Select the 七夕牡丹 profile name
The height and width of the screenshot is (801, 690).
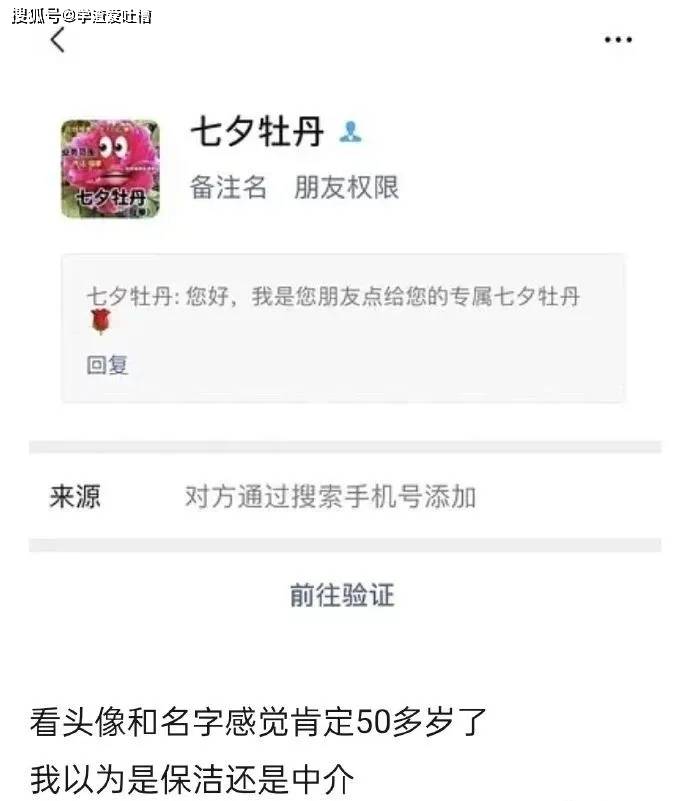[257, 131]
